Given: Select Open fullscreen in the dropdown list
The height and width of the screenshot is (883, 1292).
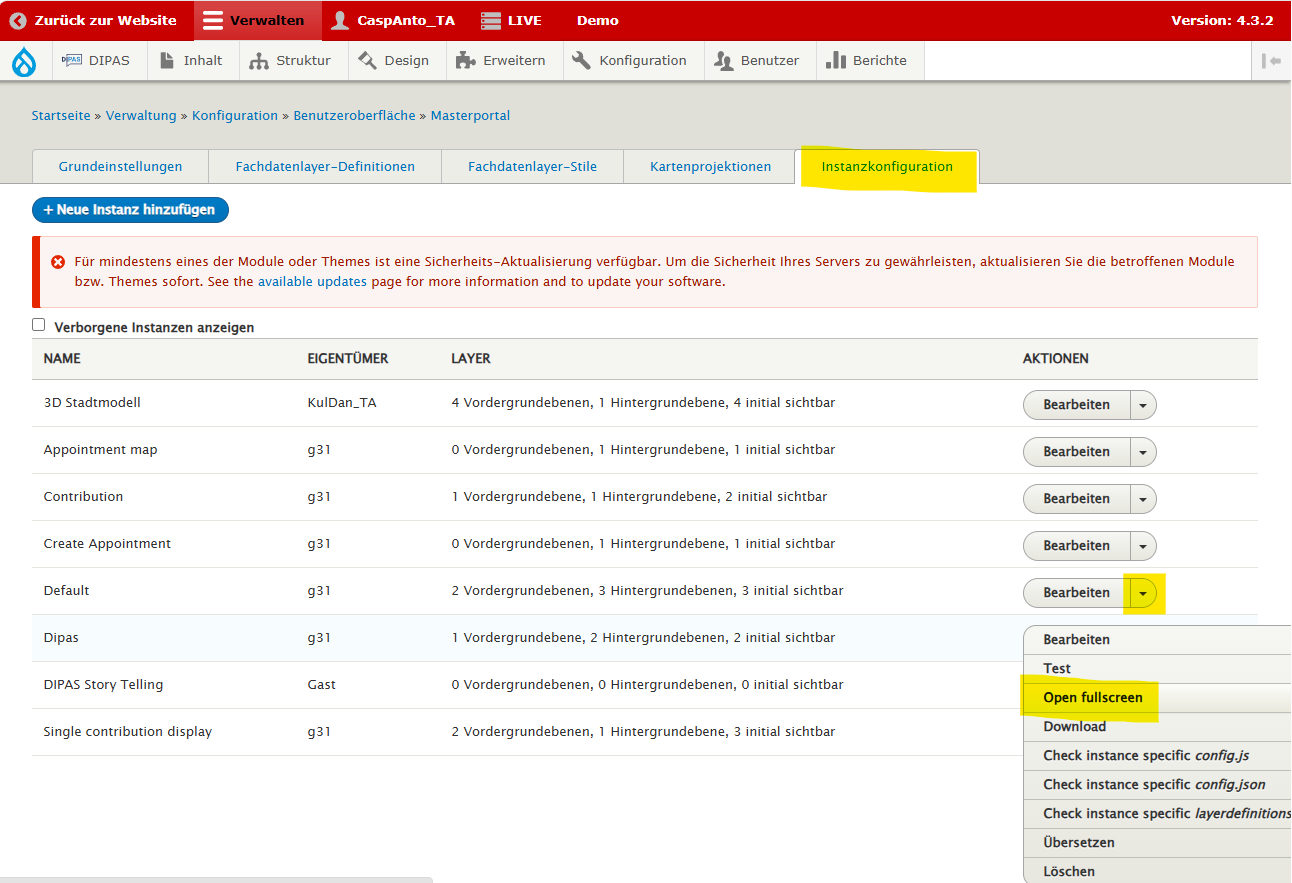Looking at the screenshot, I should [x=1157, y=698].
